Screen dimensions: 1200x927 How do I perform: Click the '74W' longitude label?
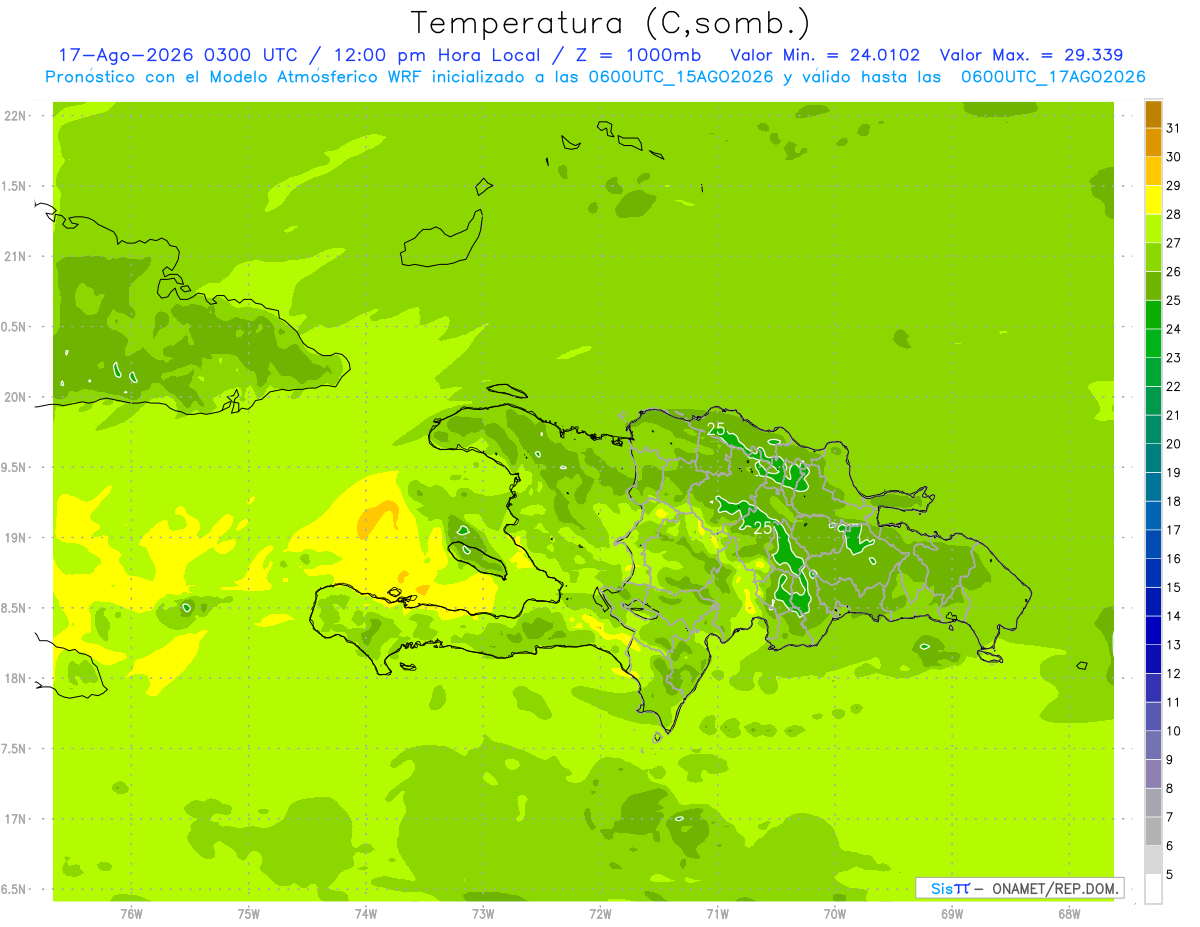(366, 914)
